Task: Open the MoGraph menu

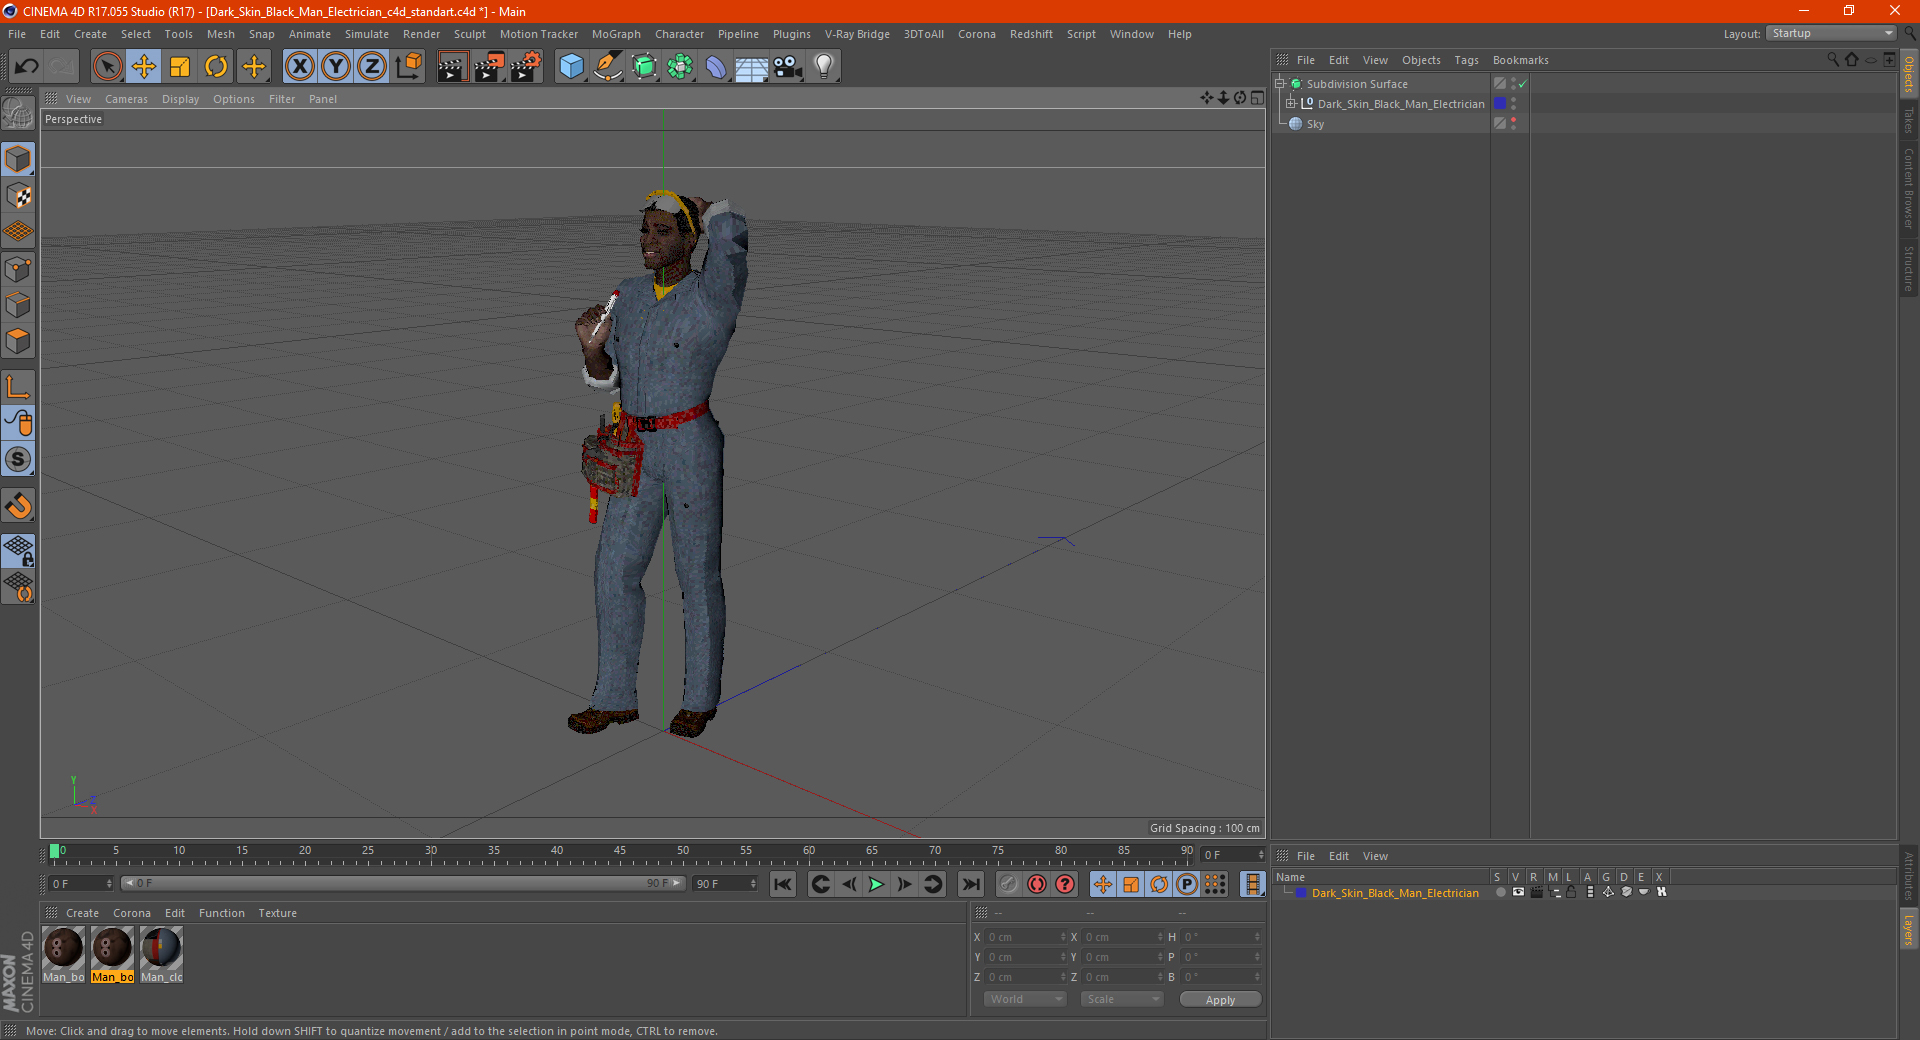Action: pos(616,34)
